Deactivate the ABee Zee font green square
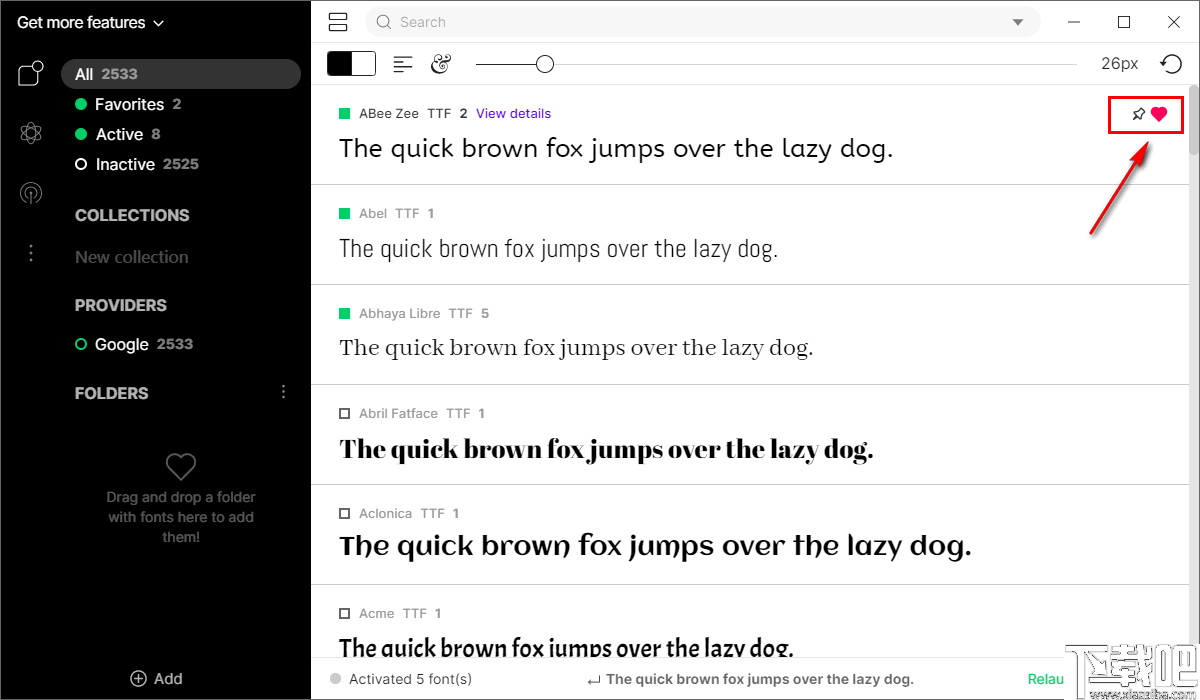The height and width of the screenshot is (700, 1200). point(344,114)
